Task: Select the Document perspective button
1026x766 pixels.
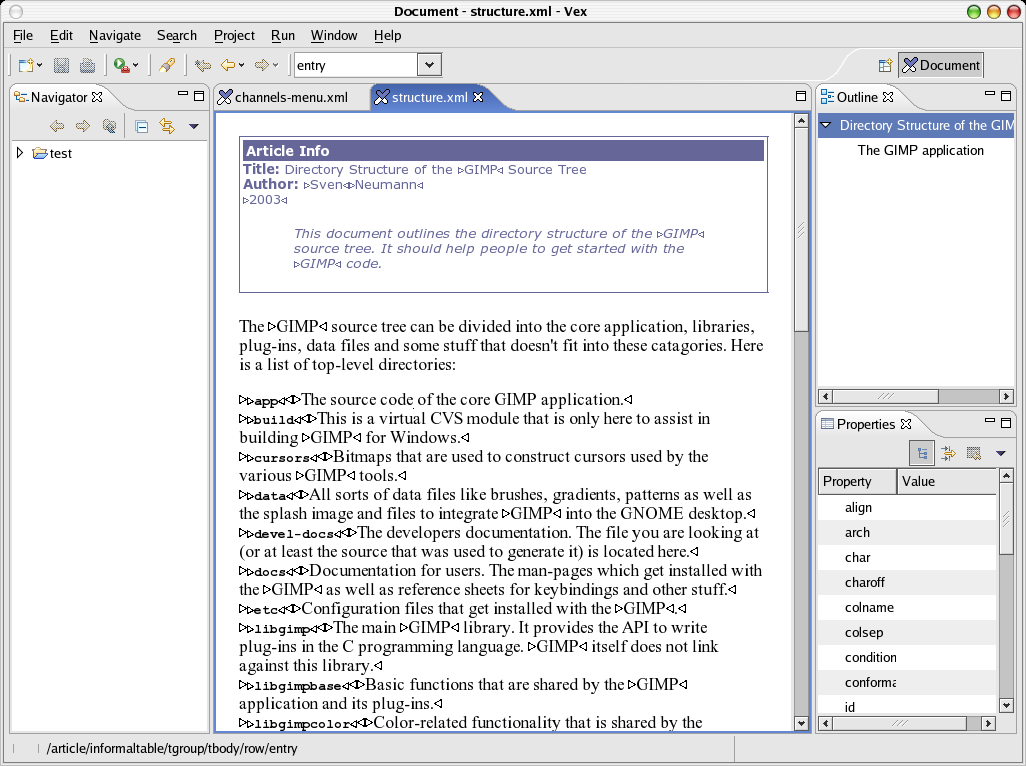Action: coord(941,65)
